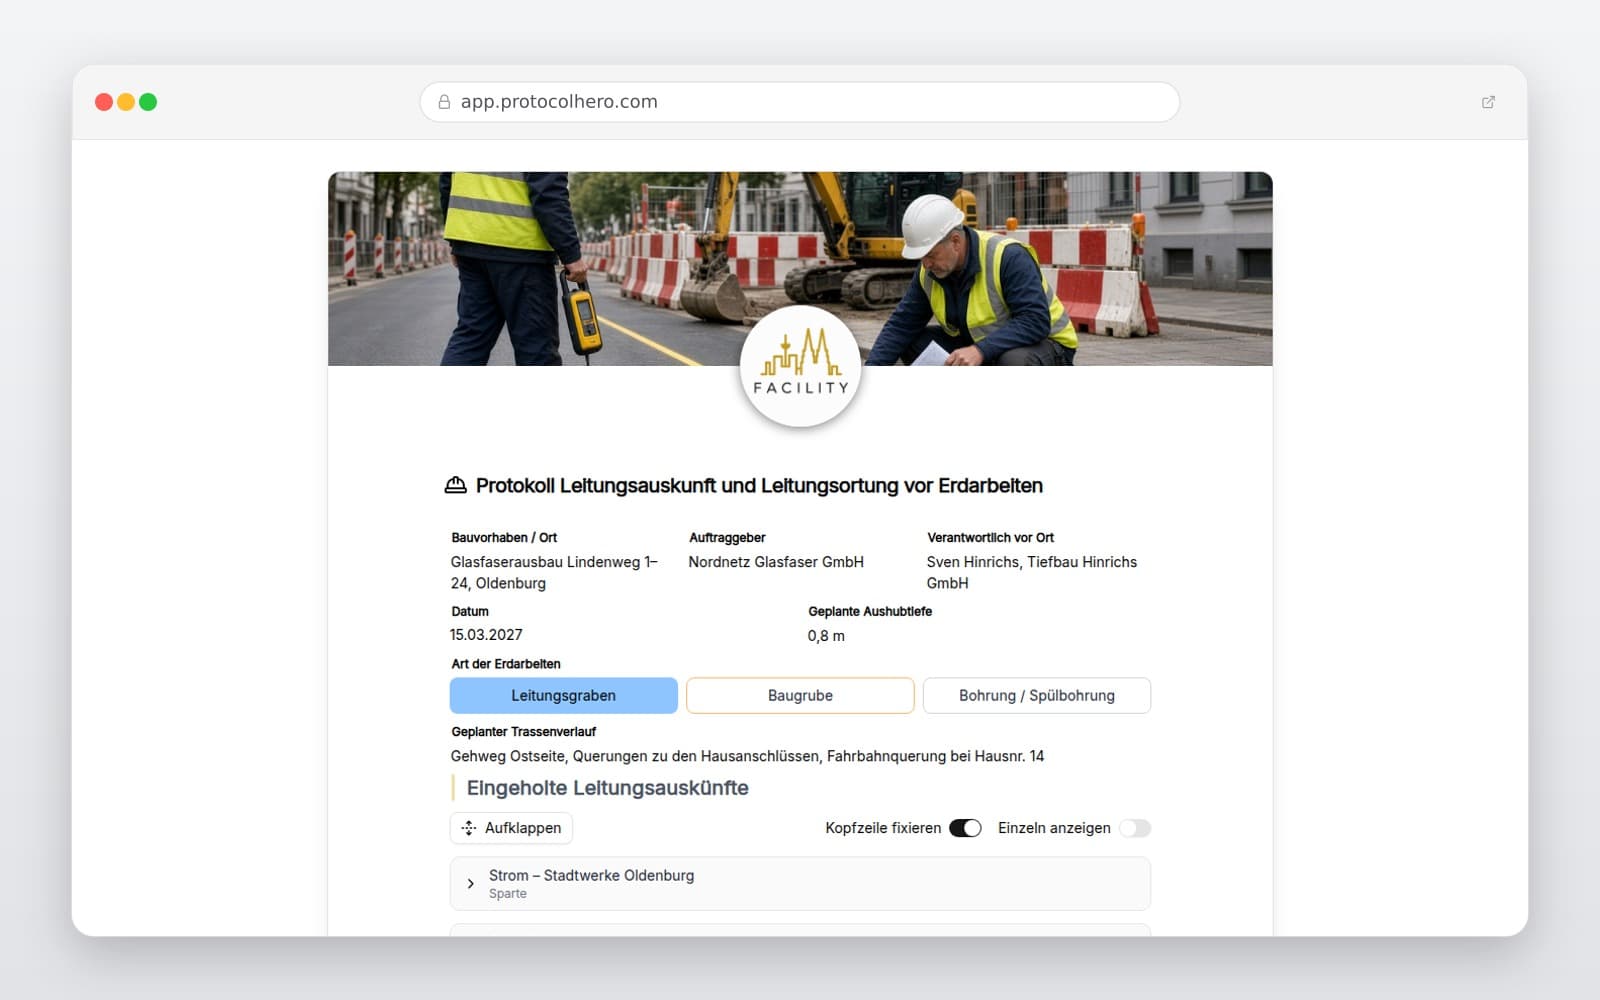Expand the Strom – Stadtwerke Oldenburg row chevron
This screenshot has width=1600, height=1000.
click(x=470, y=884)
